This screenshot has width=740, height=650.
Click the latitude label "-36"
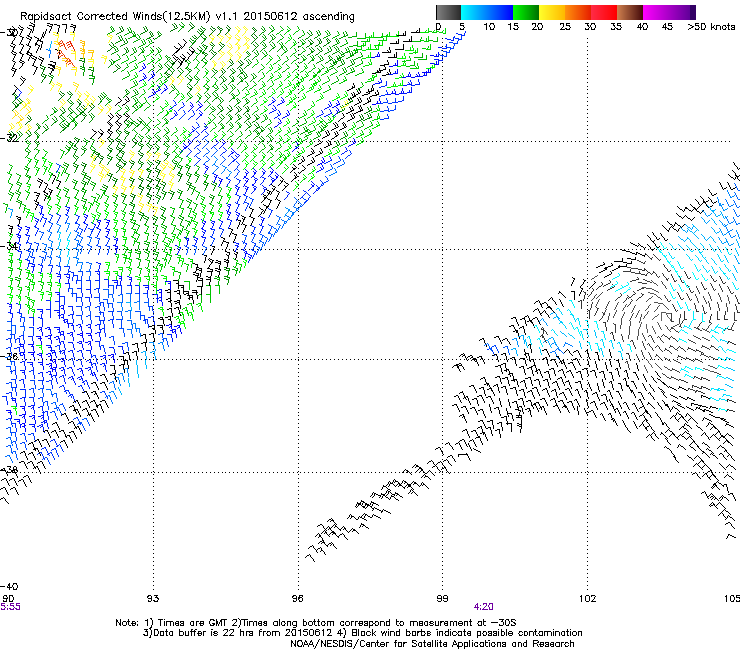[9, 356]
